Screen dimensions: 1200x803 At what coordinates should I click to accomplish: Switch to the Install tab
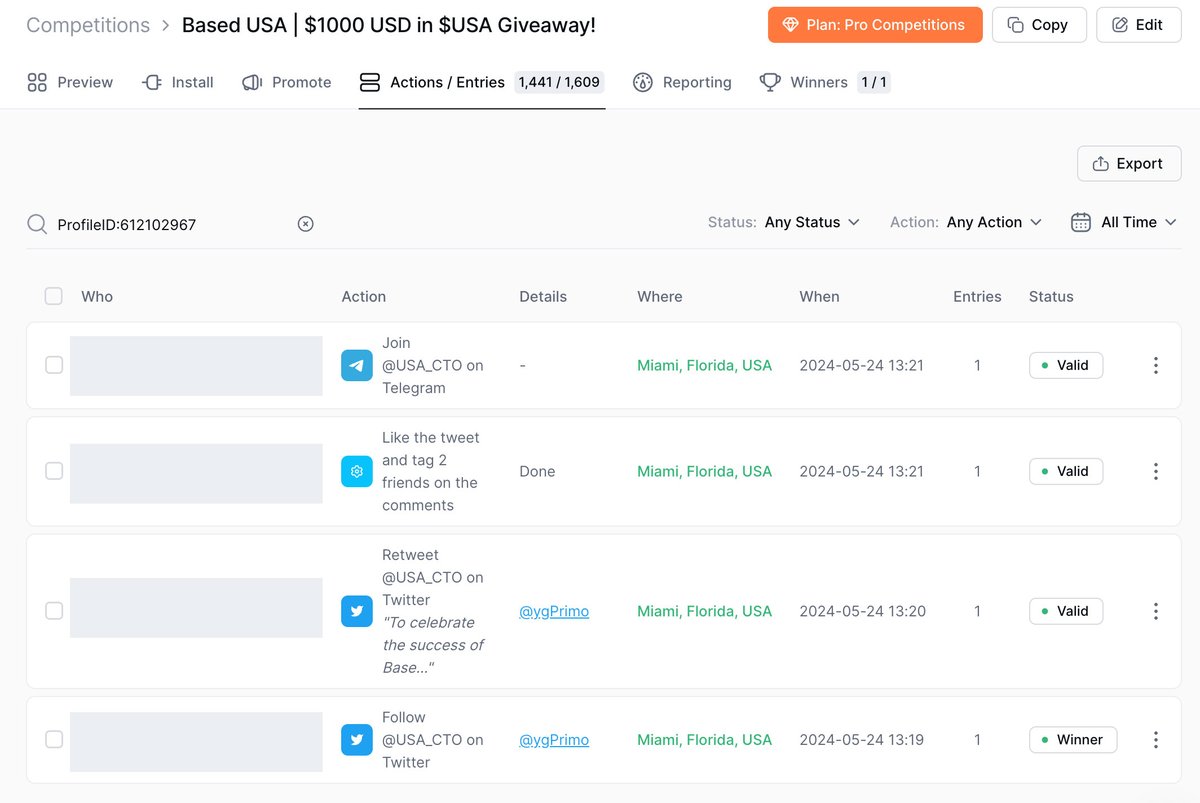178,82
